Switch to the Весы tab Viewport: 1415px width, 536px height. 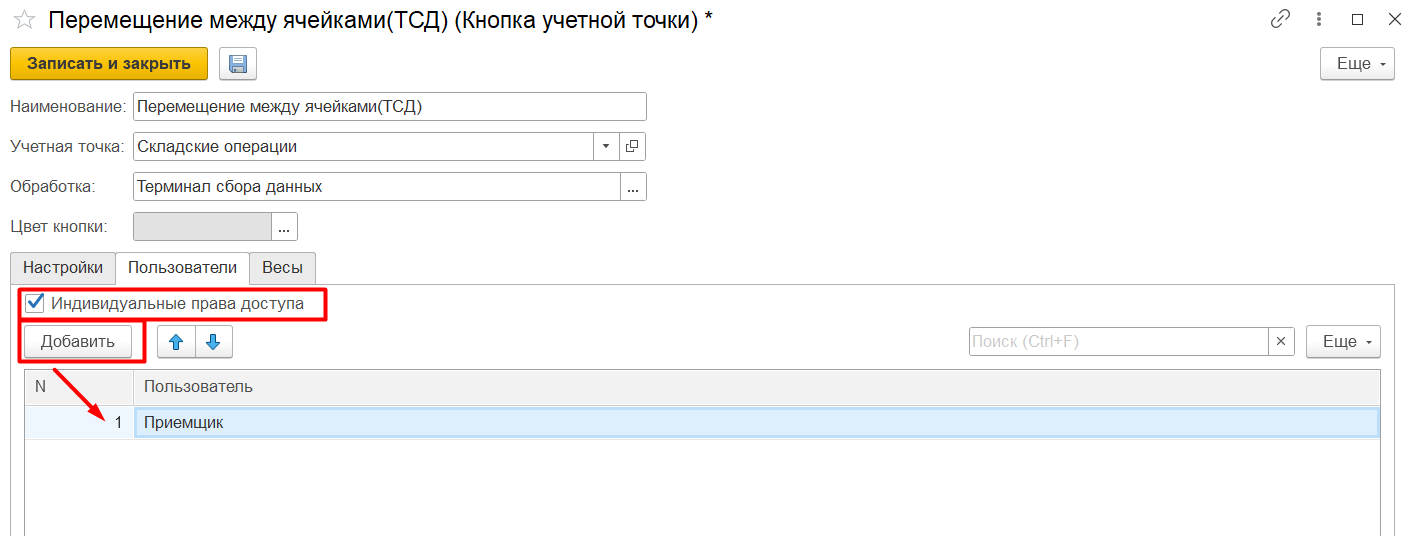[283, 268]
